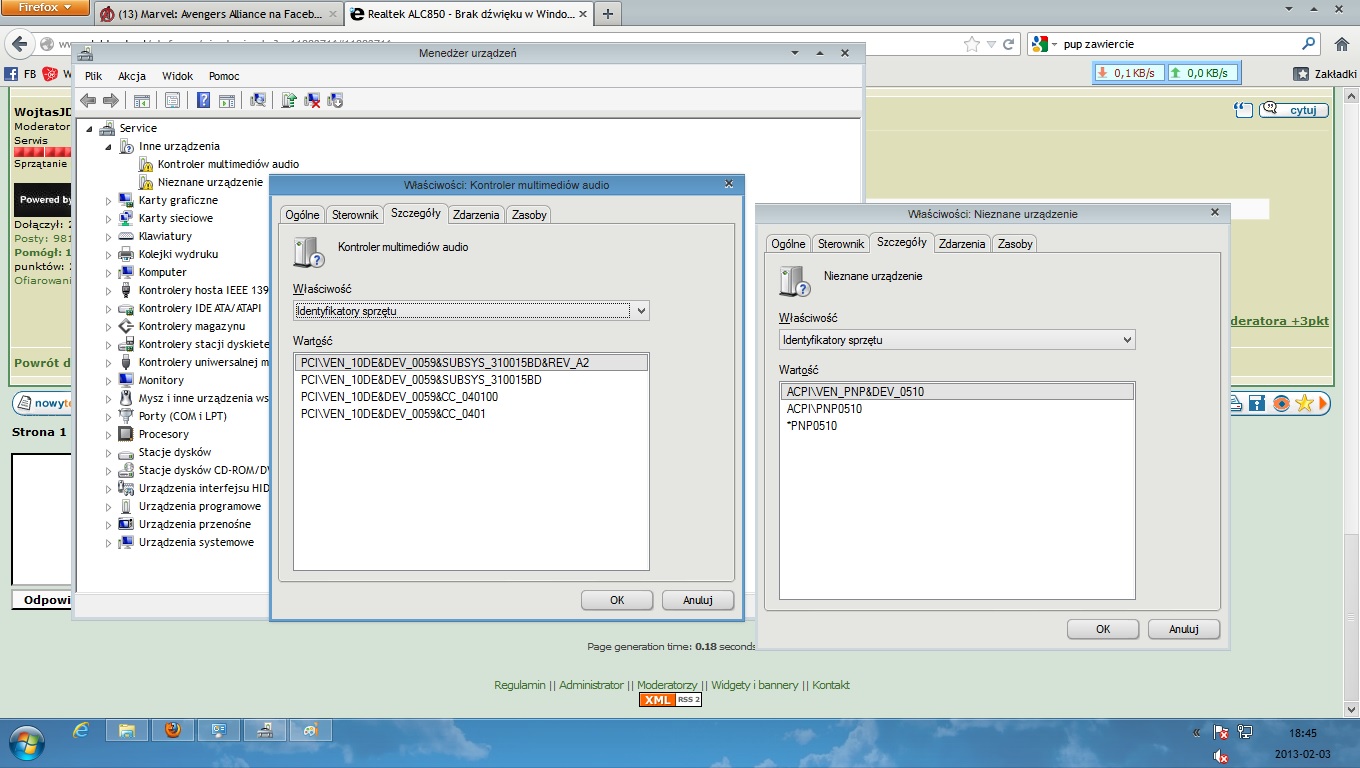Open the Action Center flag tray icon
This screenshot has height=768, width=1360.
point(1221,733)
